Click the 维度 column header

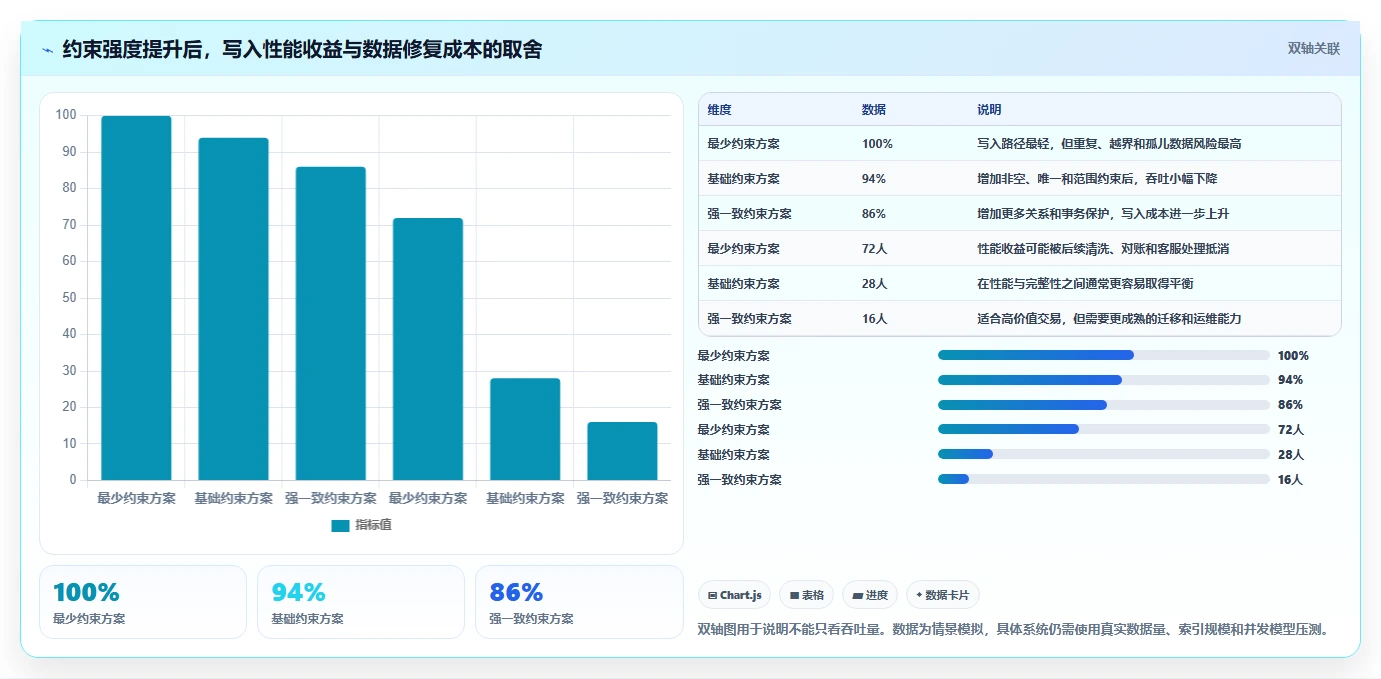click(x=719, y=110)
